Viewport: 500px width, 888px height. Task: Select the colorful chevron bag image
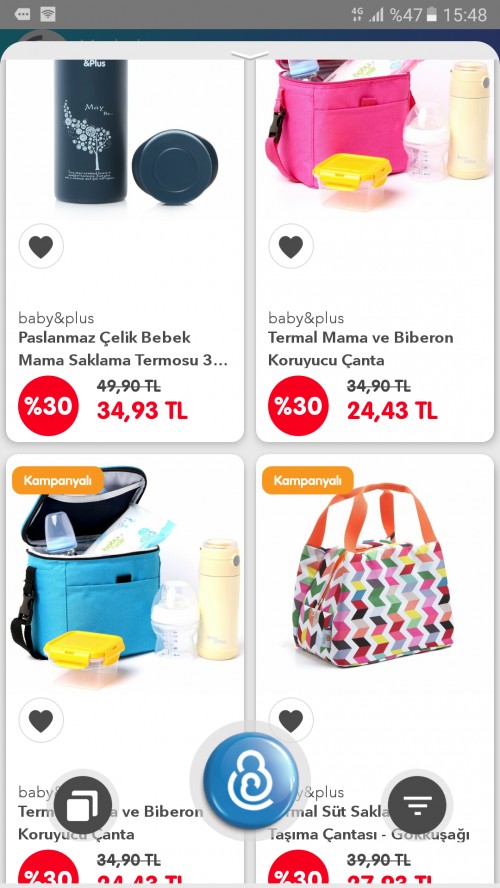click(375, 577)
